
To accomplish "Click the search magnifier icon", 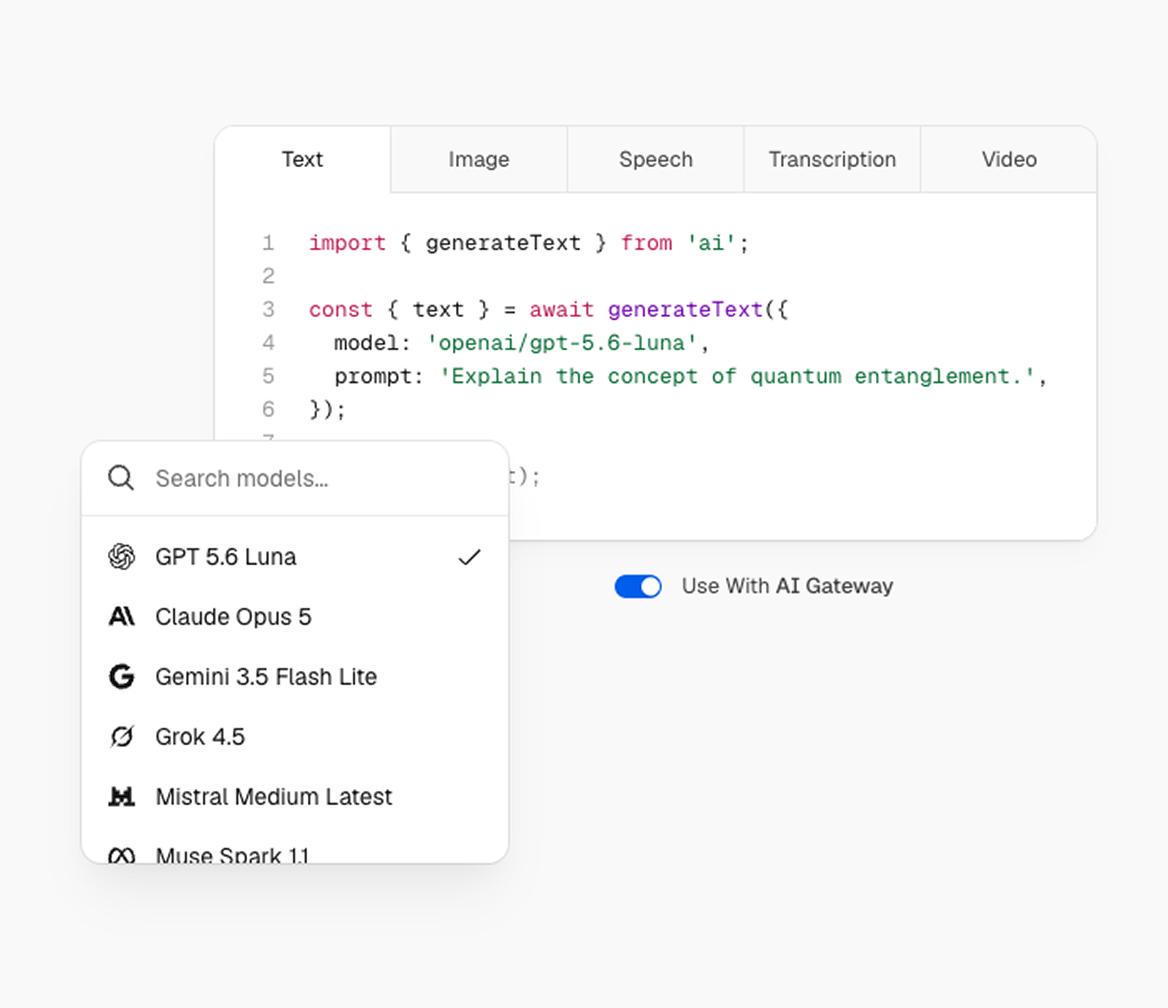I will click(121, 478).
